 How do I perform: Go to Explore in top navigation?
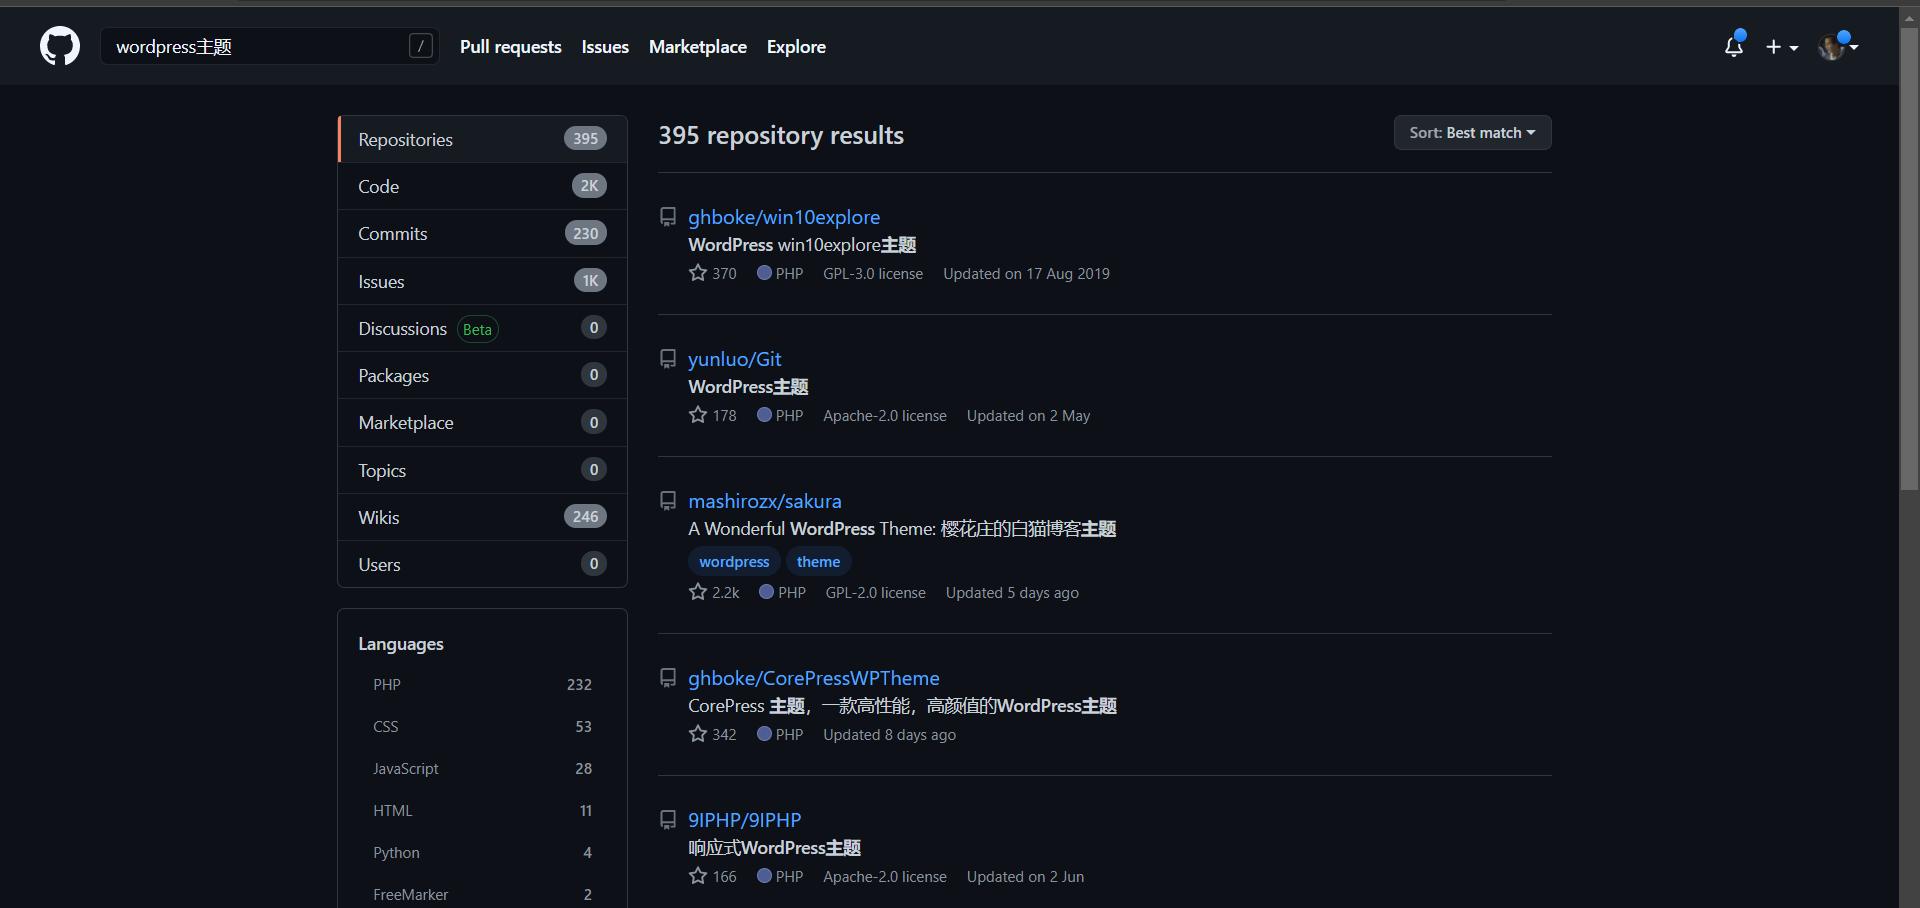795,46
